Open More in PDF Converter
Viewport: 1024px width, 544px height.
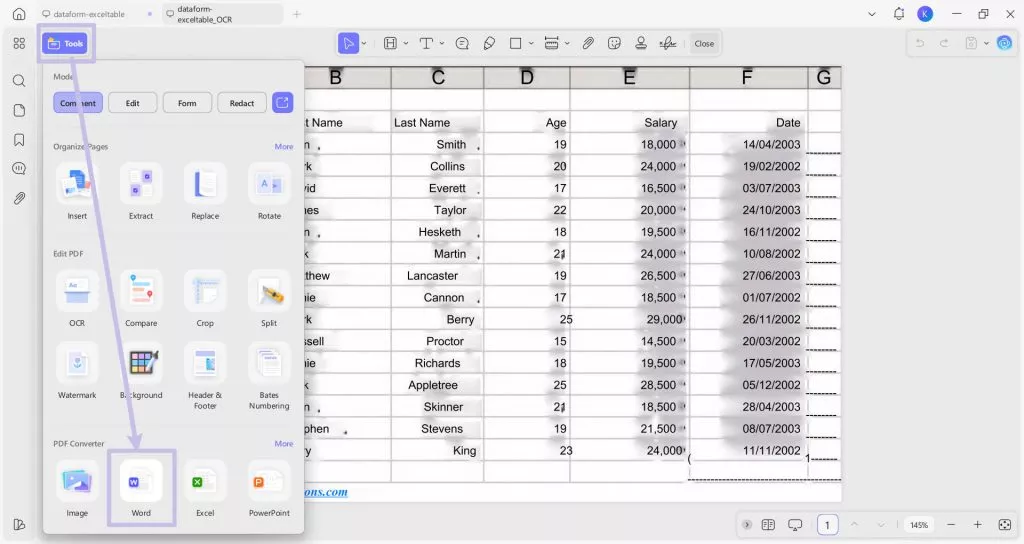[x=283, y=443]
